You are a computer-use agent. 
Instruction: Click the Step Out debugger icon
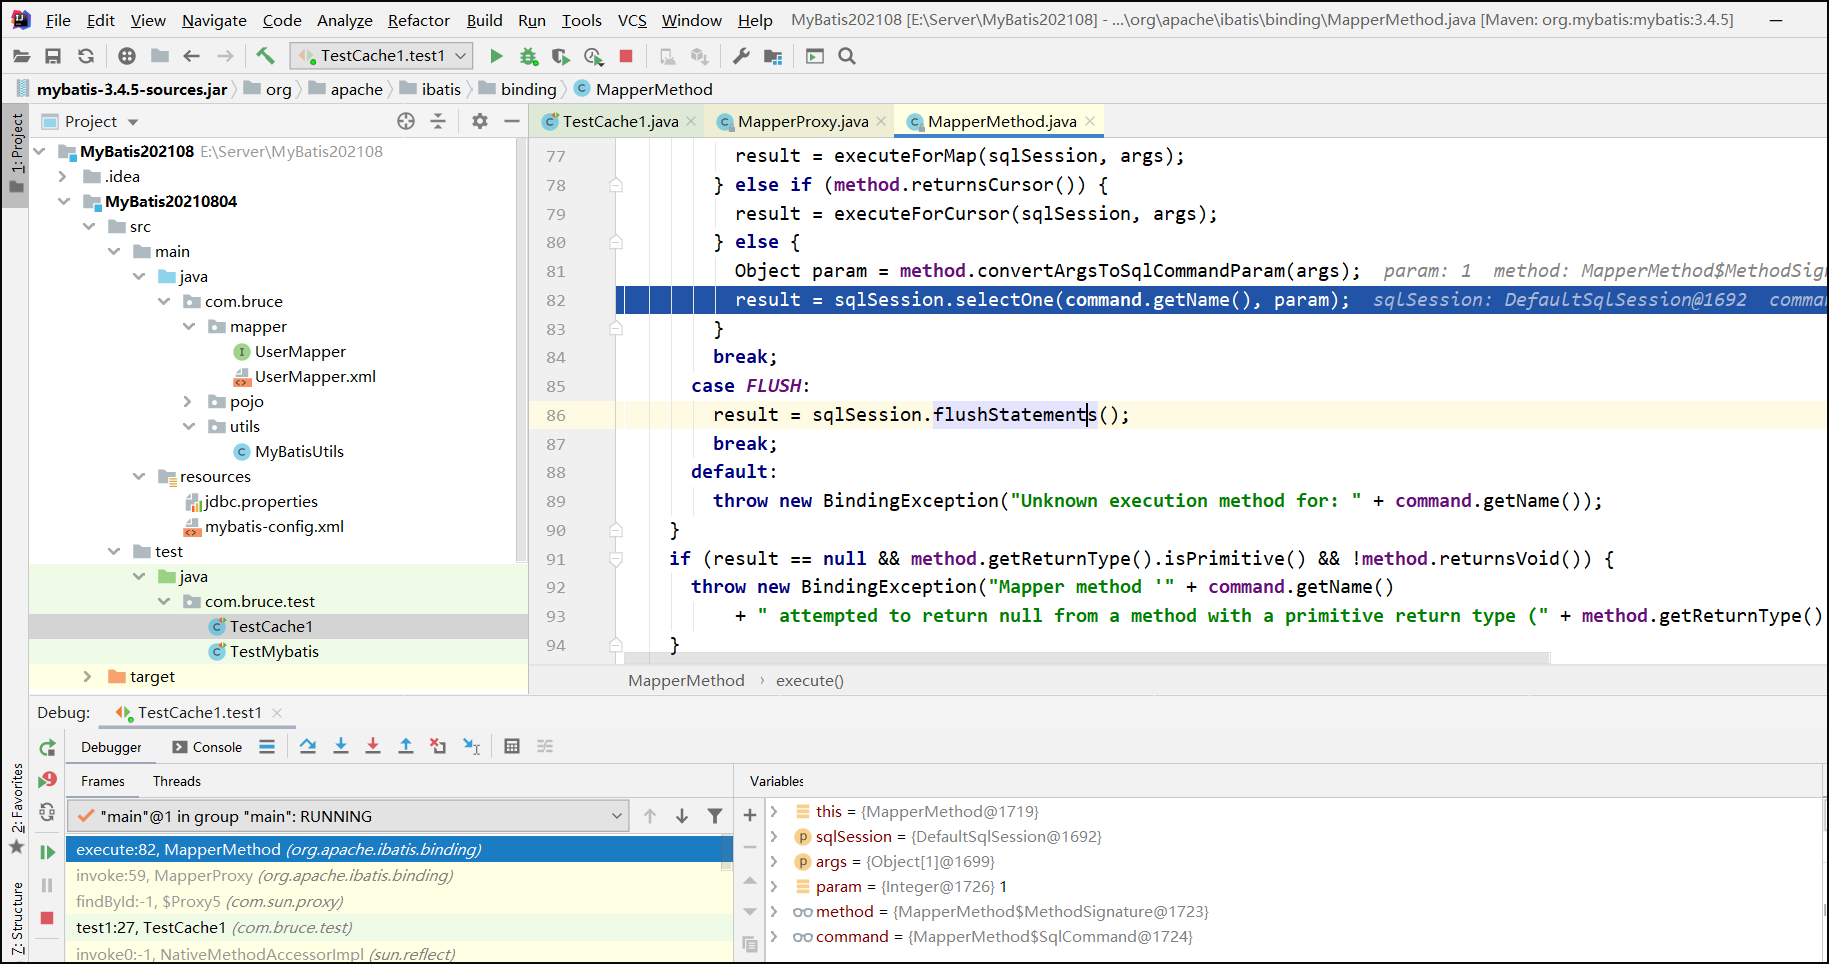point(406,746)
